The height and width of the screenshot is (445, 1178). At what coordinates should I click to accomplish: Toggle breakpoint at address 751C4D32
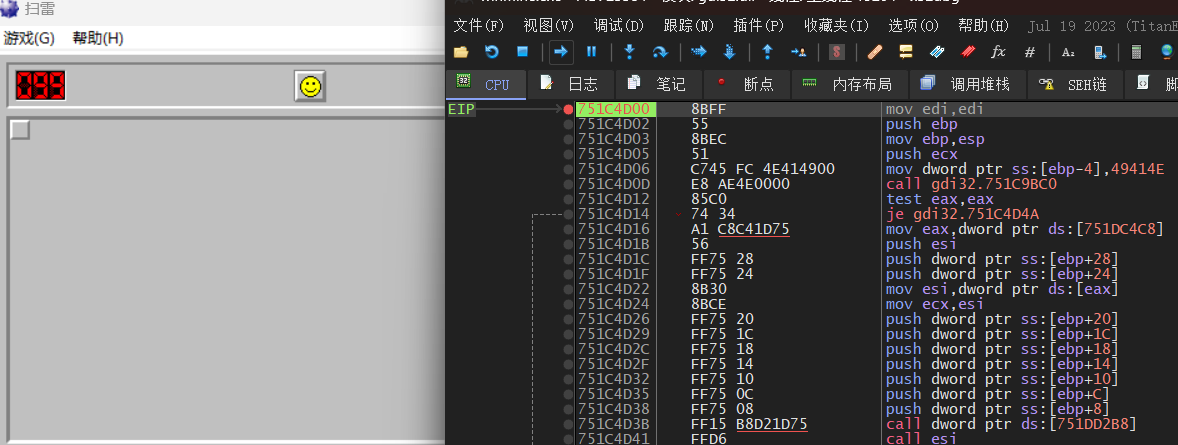(x=569, y=379)
